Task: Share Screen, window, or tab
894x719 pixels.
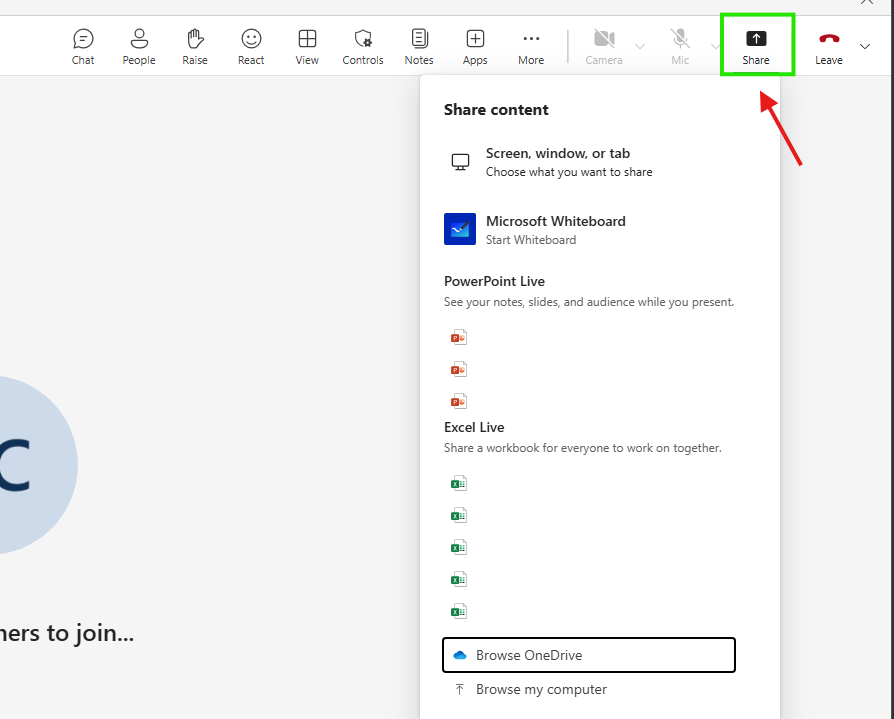Action: pyautogui.click(x=589, y=163)
